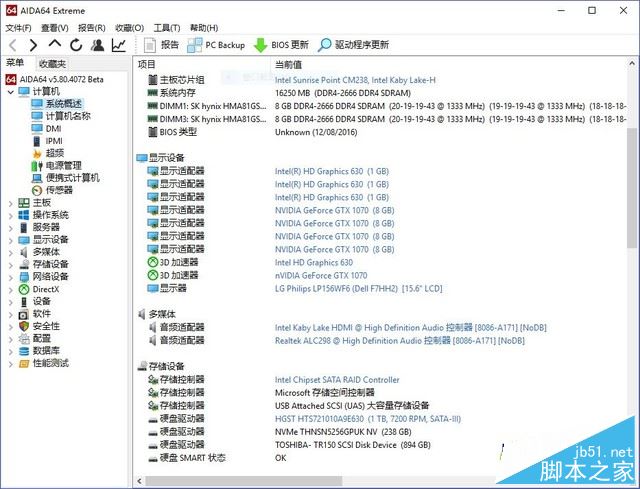Expand the 存储设备 tree node in sidebar

click(11, 265)
